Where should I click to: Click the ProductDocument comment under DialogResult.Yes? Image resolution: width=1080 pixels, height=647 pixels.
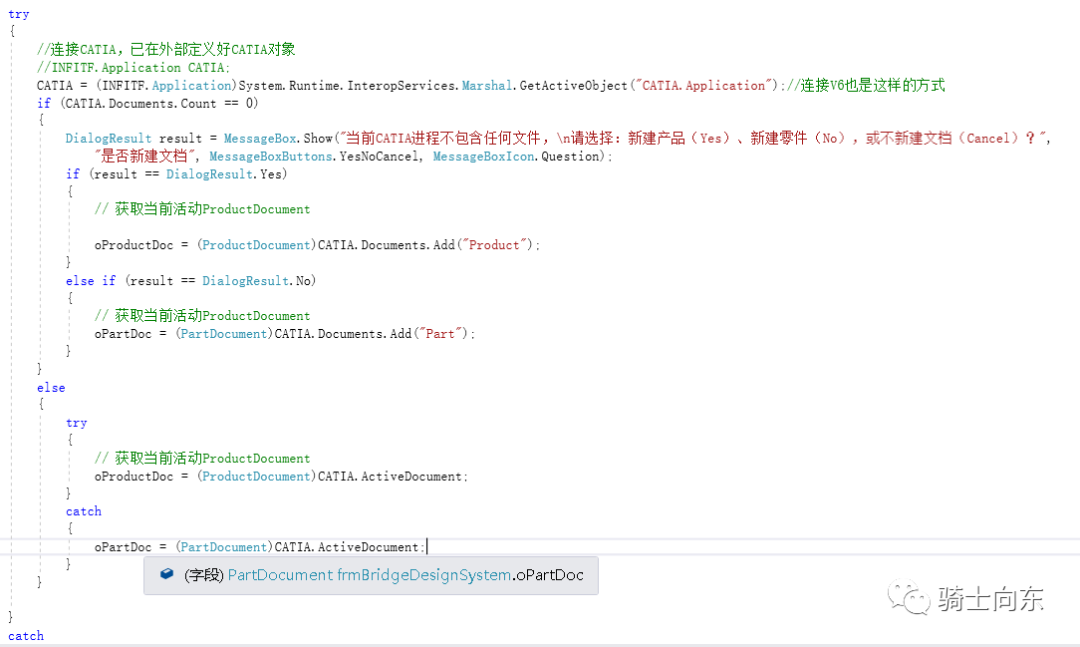(202, 209)
